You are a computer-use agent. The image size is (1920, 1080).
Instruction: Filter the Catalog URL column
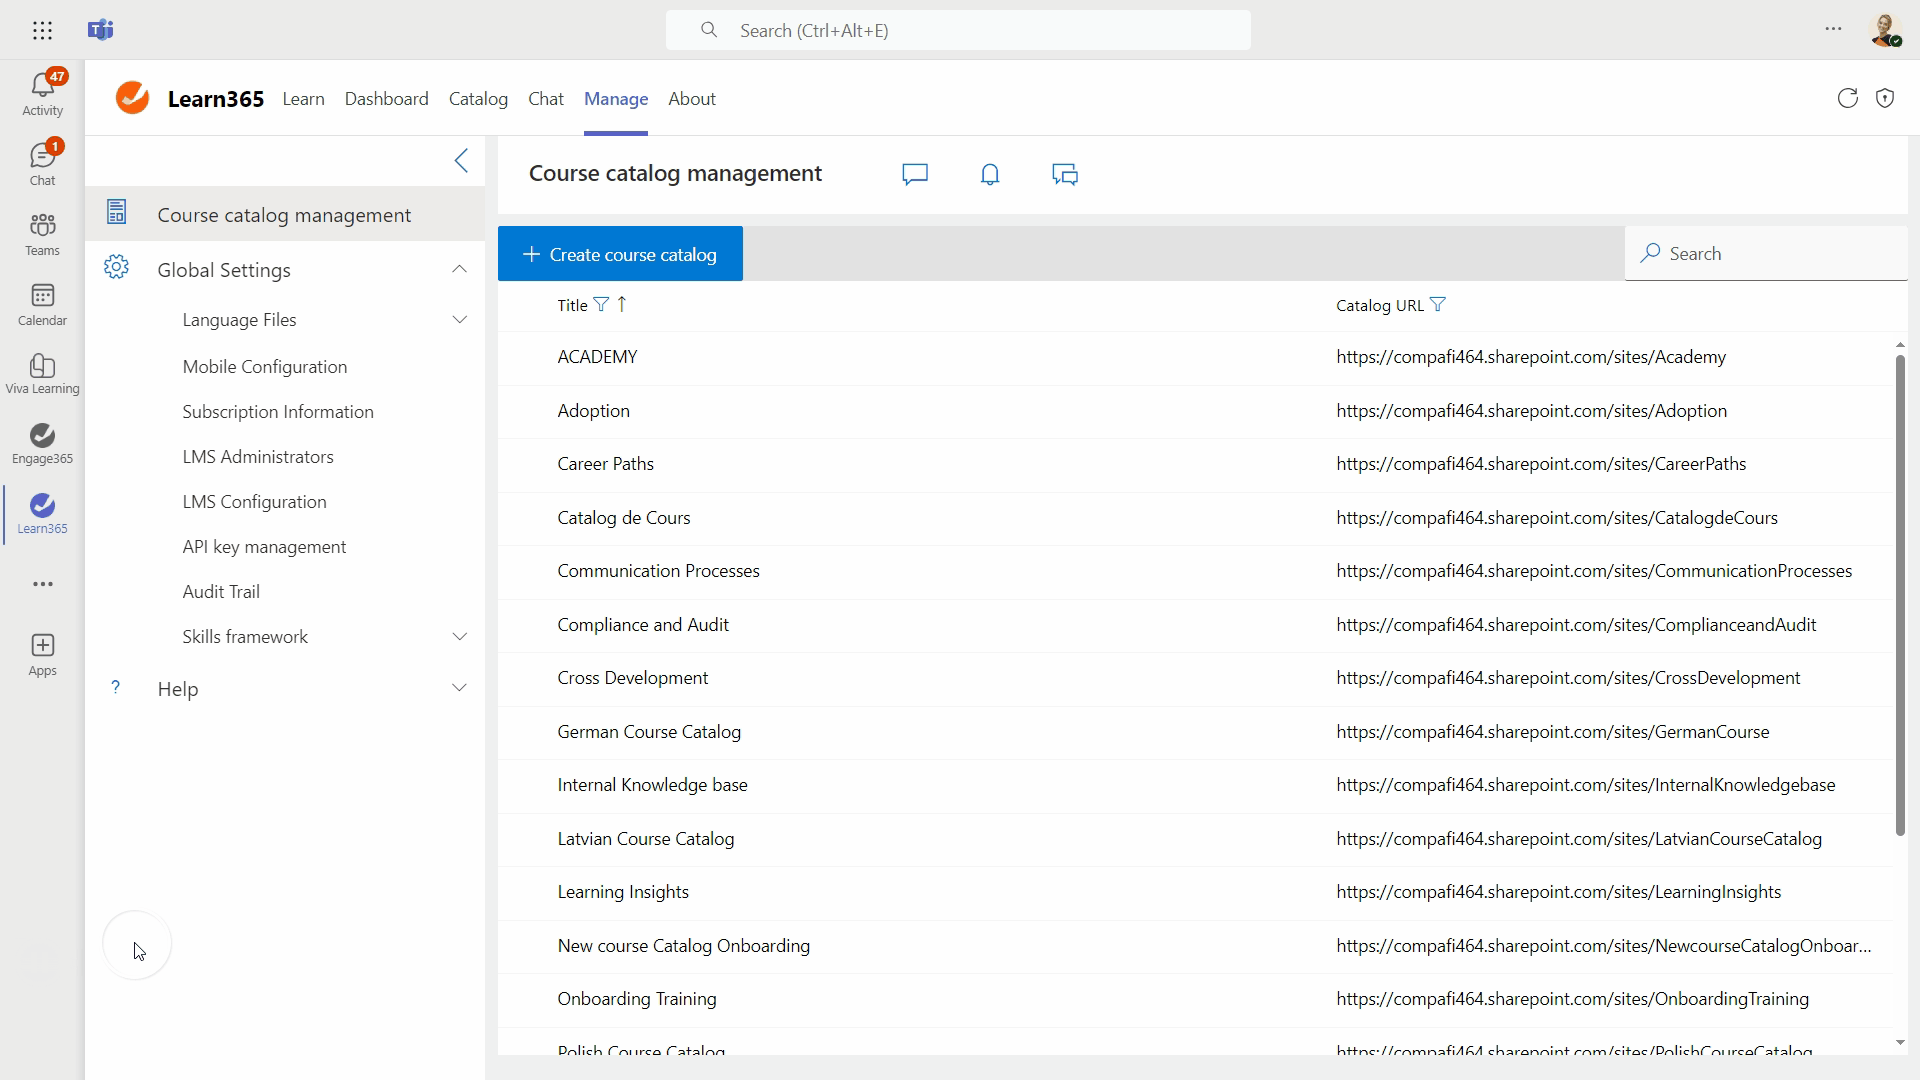1438,304
